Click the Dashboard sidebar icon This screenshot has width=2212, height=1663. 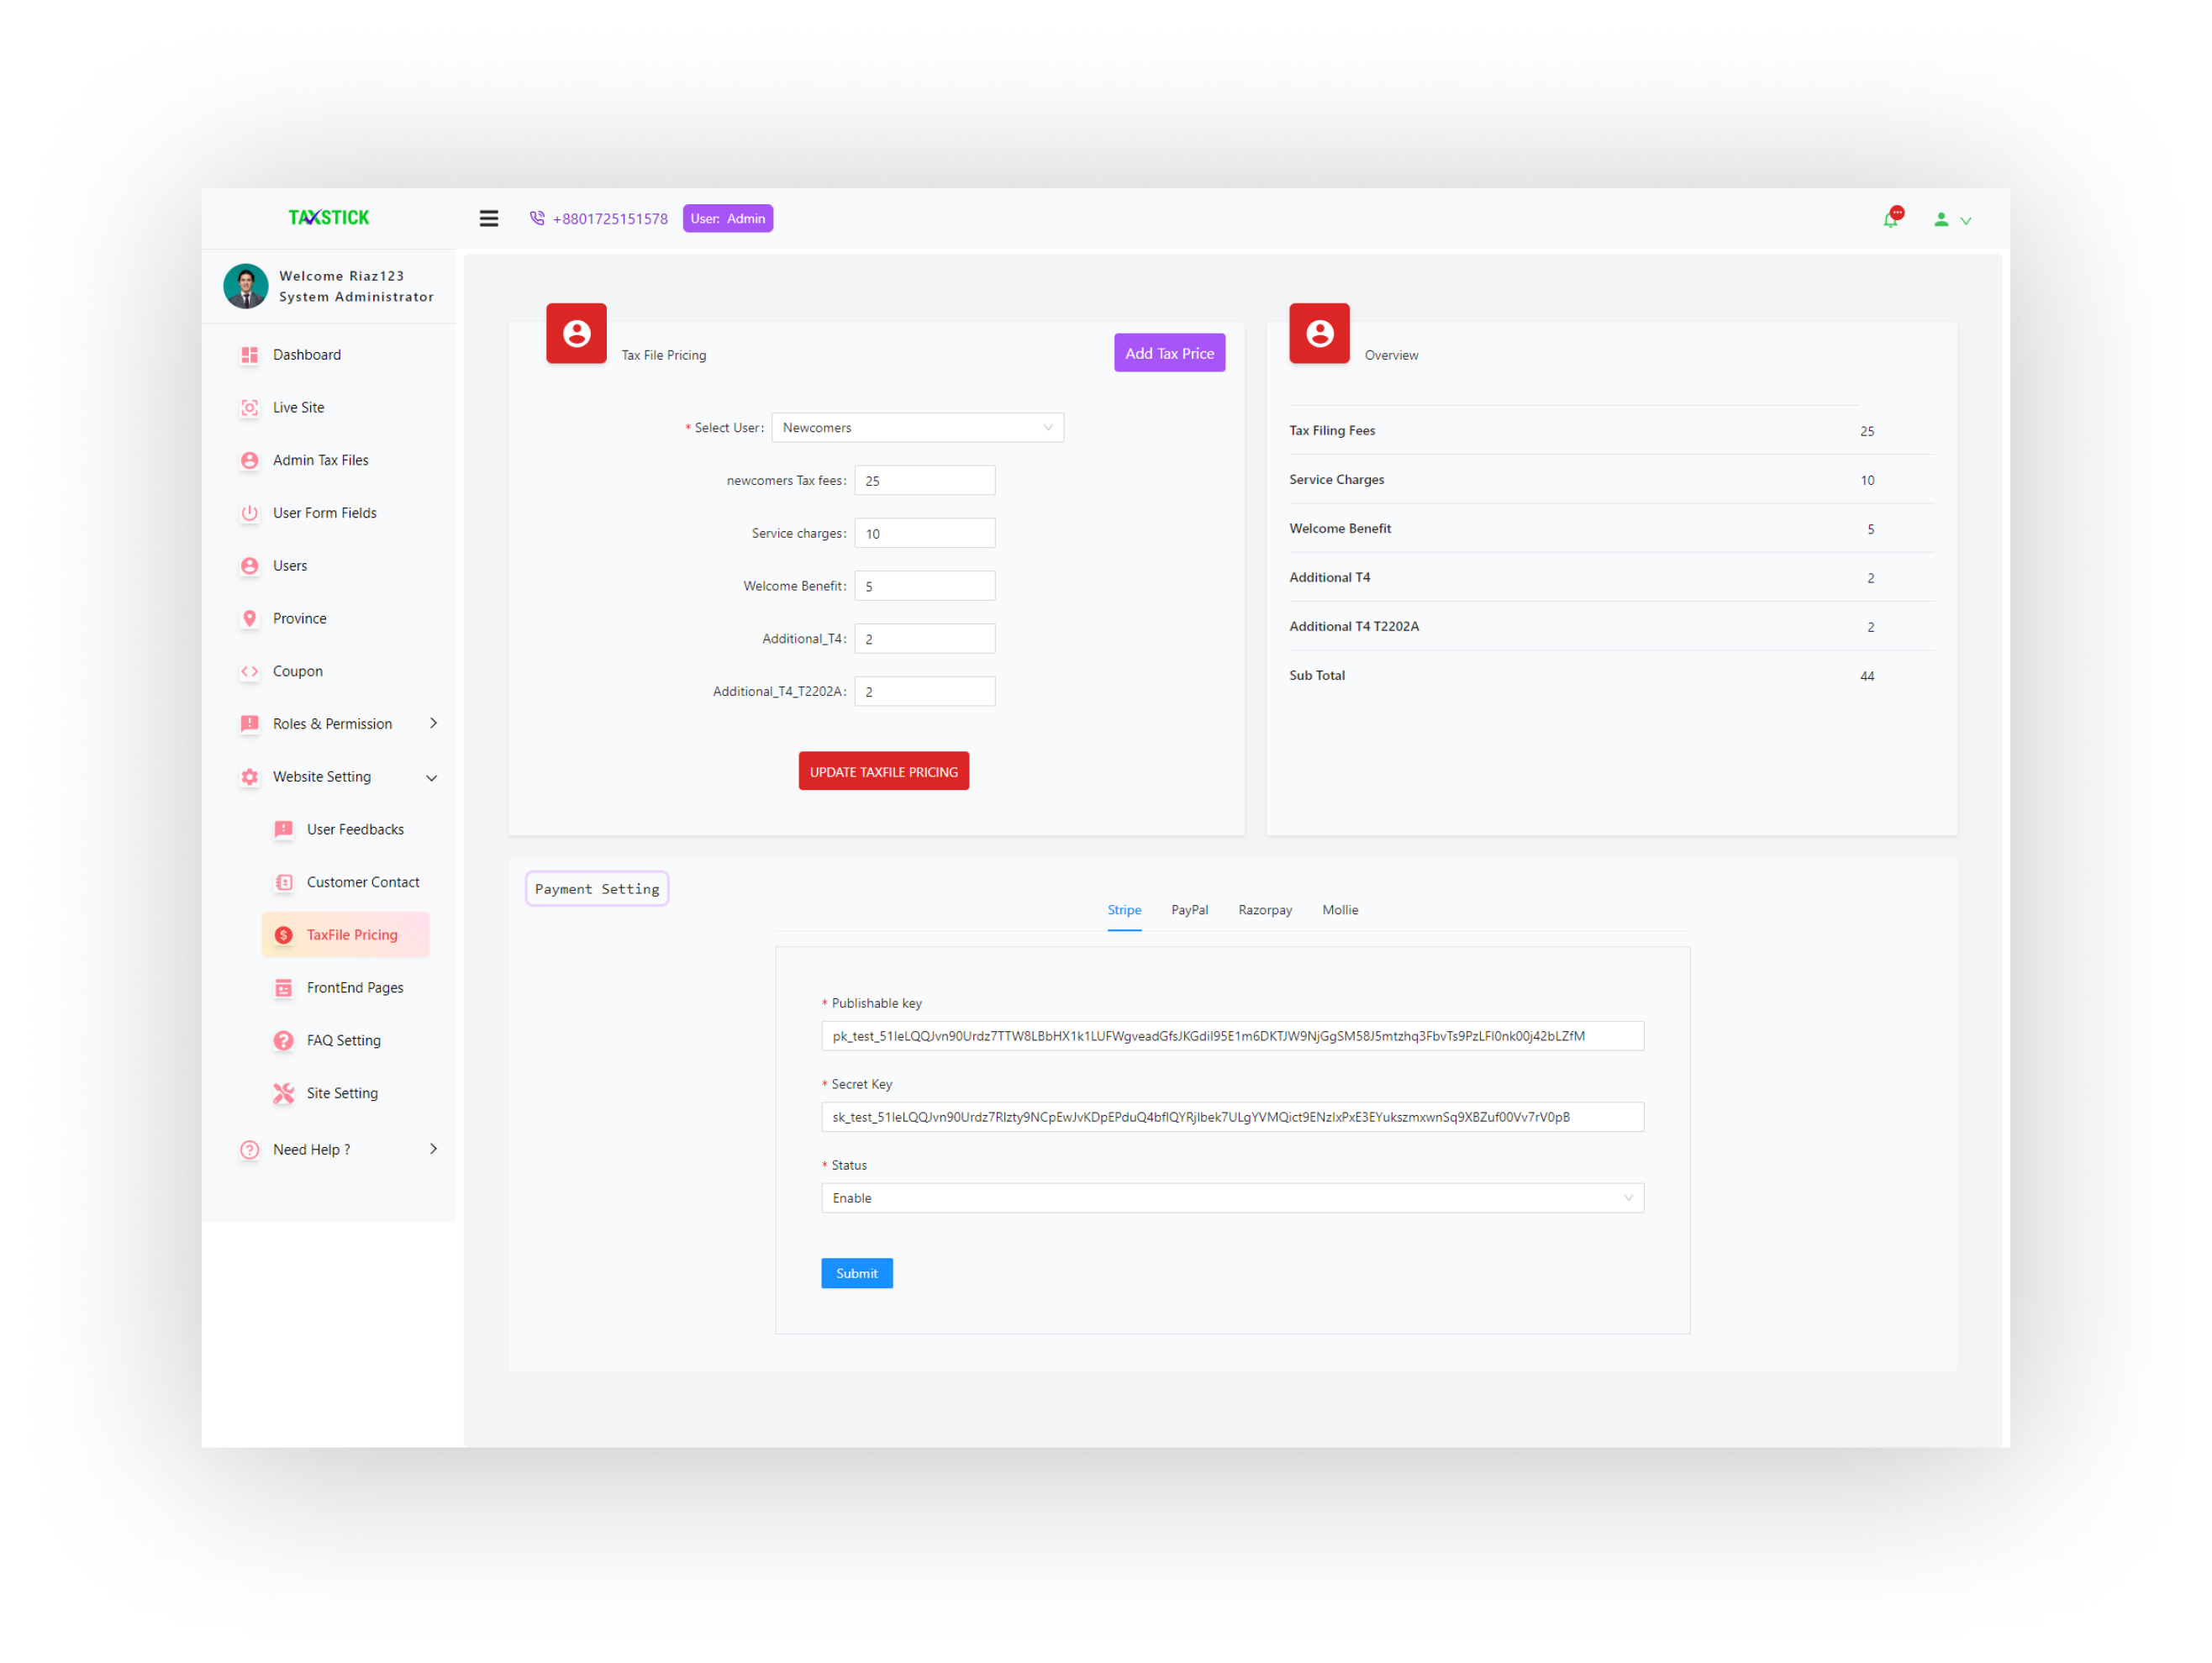coord(250,355)
